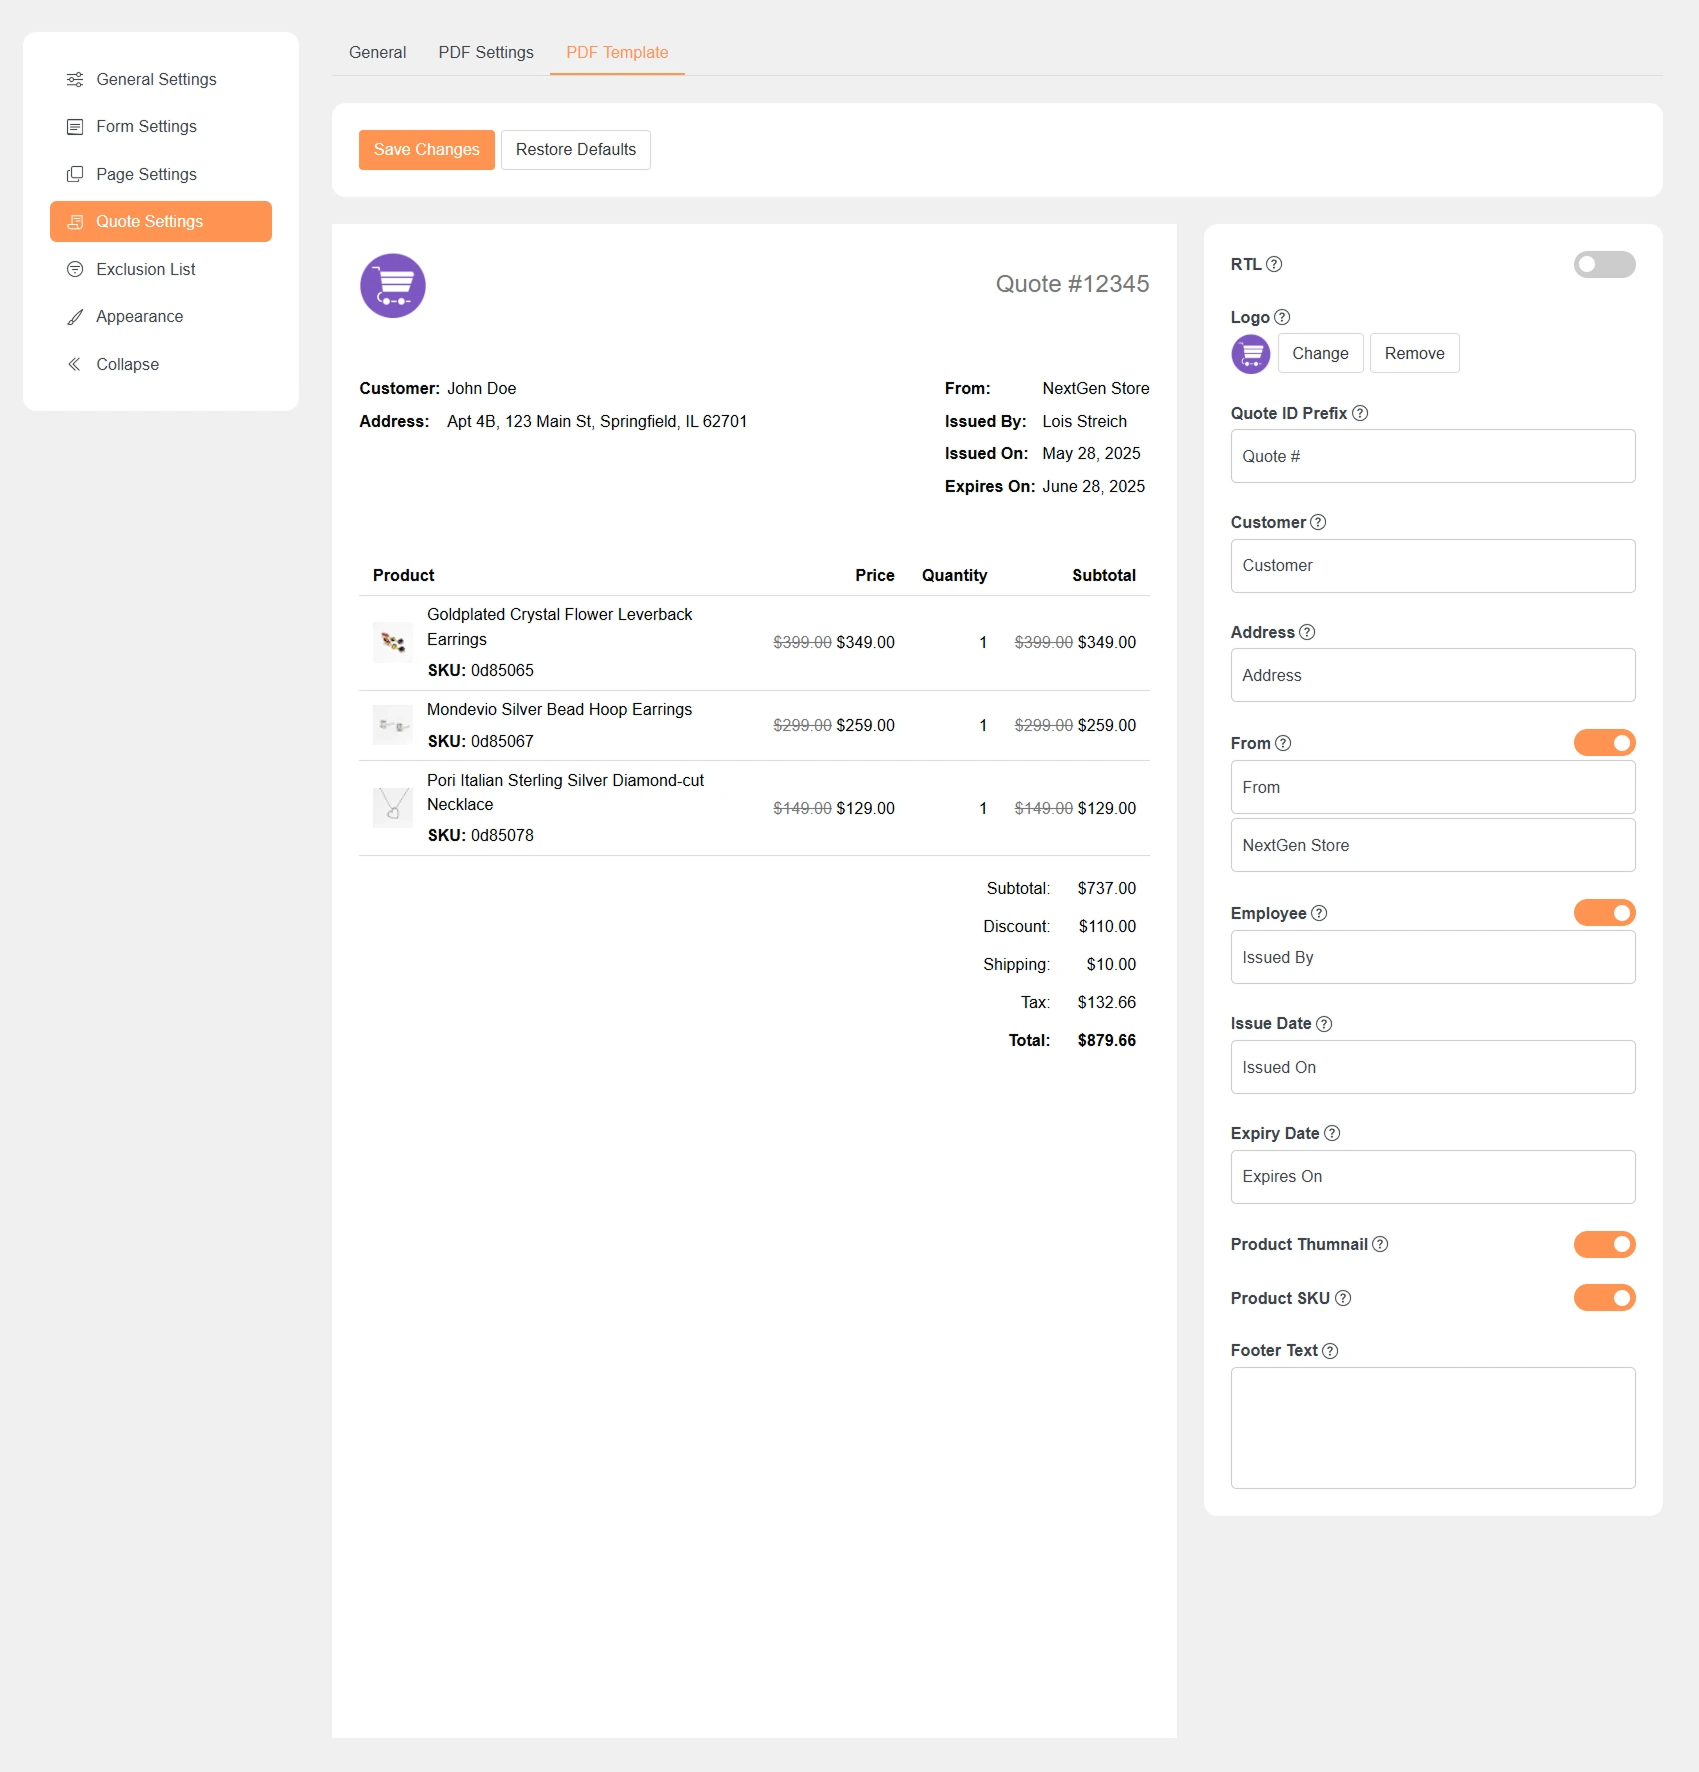Click the Save Changes button

[426, 149]
